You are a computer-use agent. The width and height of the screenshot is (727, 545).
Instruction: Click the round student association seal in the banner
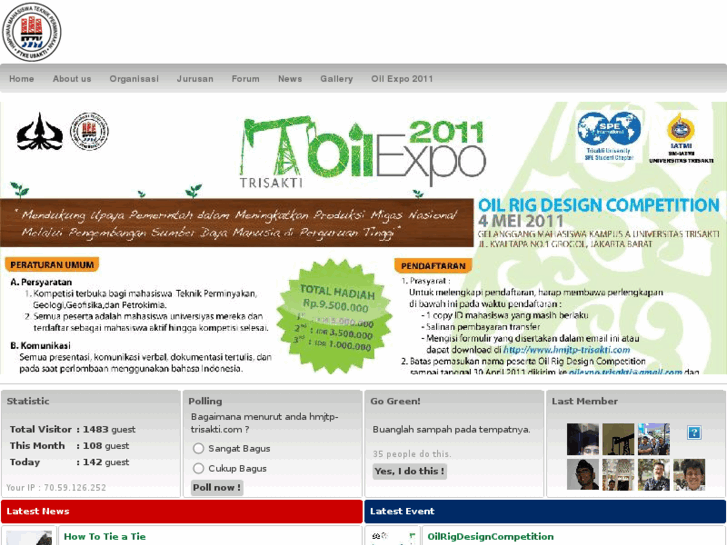89,131
